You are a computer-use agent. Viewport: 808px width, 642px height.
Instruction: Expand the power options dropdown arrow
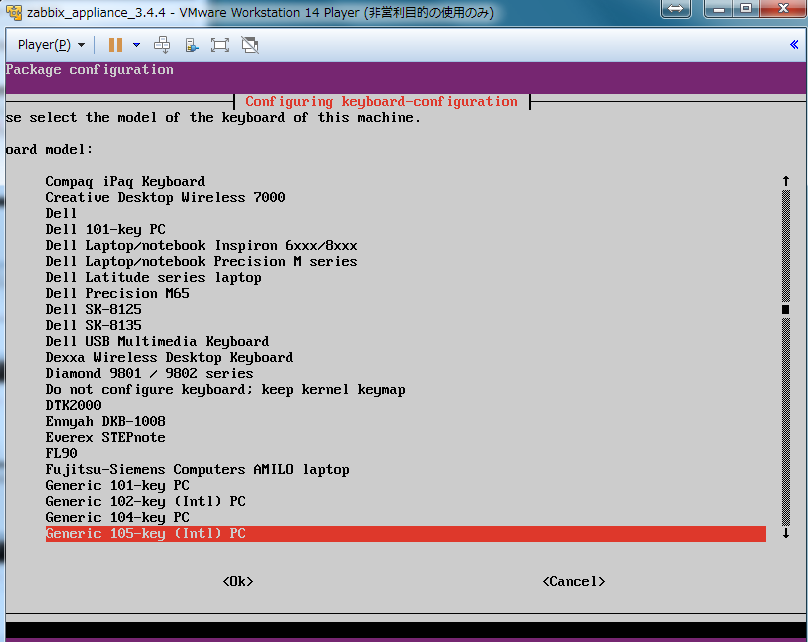pos(137,45)
